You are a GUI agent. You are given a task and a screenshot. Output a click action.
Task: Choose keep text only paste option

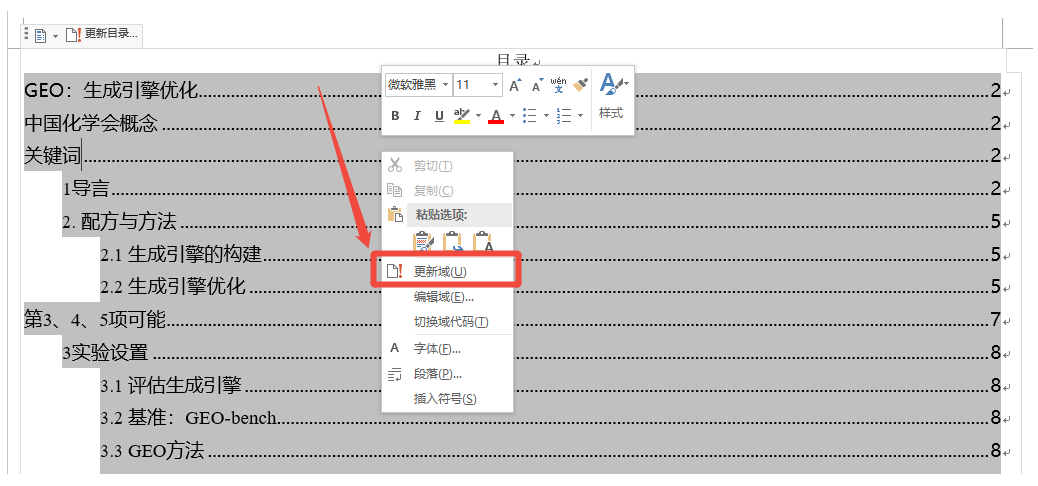(486, 242)
